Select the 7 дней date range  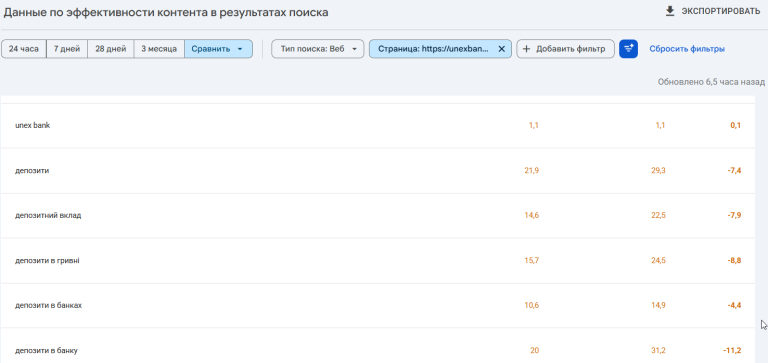pyautogui.click(x=67, y=49)
